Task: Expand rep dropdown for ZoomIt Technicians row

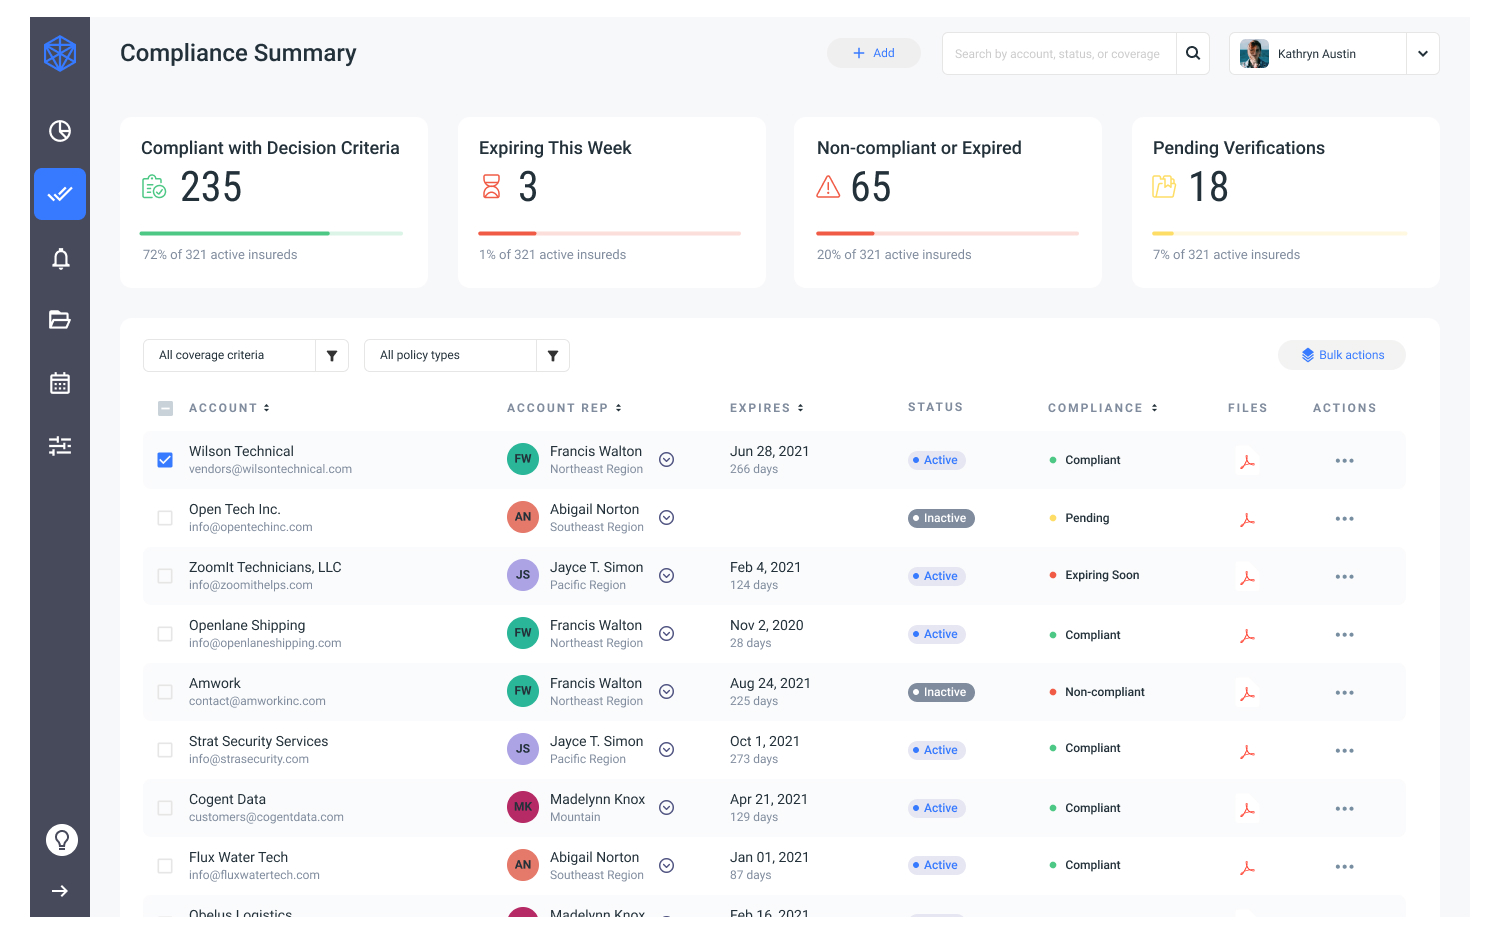Action: (667, 576)
